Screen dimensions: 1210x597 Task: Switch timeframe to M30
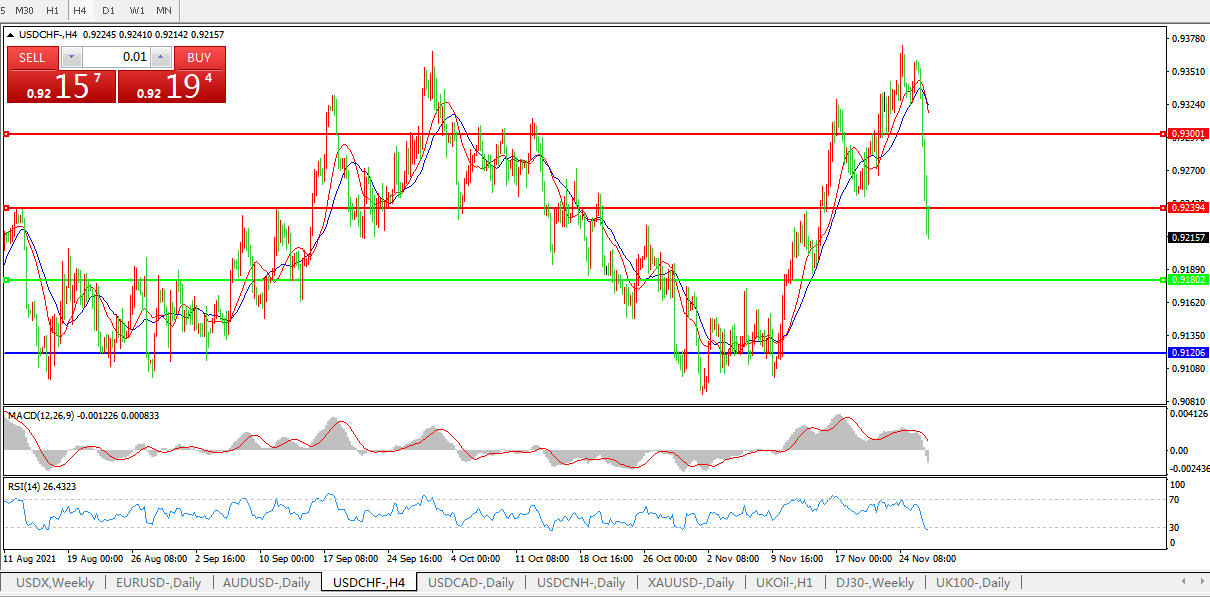[x=24, y=10]
